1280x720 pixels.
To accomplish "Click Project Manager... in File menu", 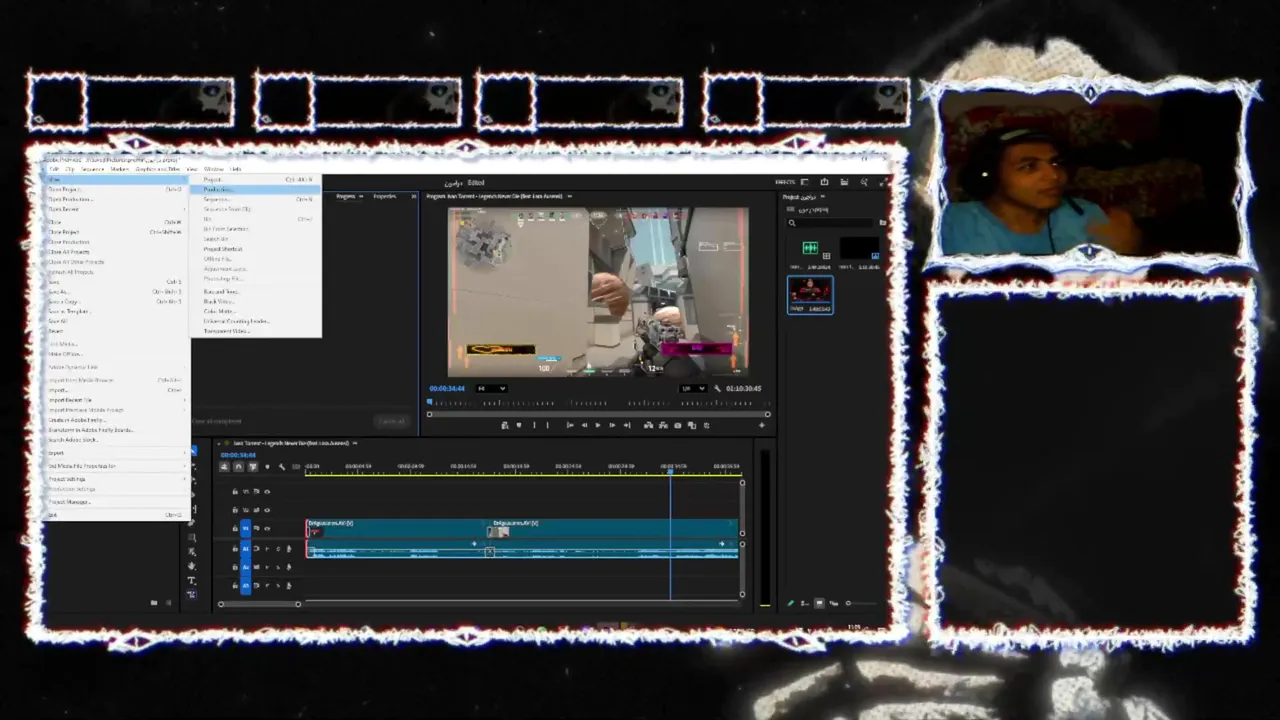I will [x=117, y=502].
